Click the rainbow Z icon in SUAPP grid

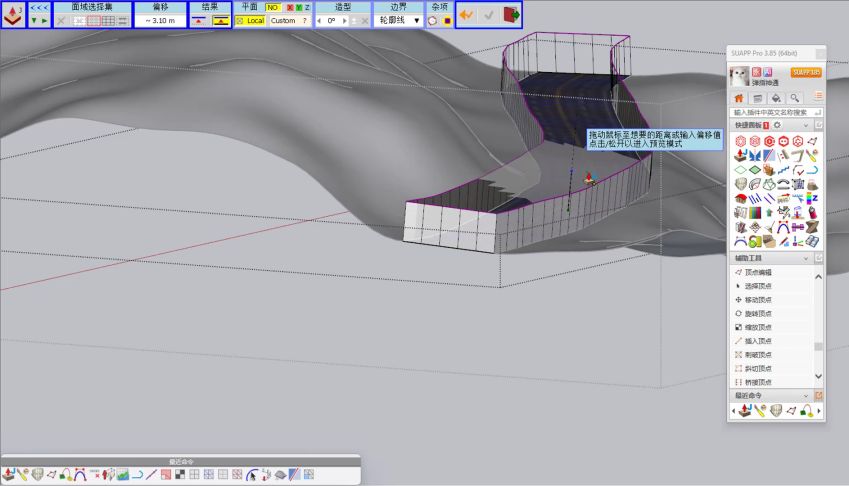click(812, 199)
